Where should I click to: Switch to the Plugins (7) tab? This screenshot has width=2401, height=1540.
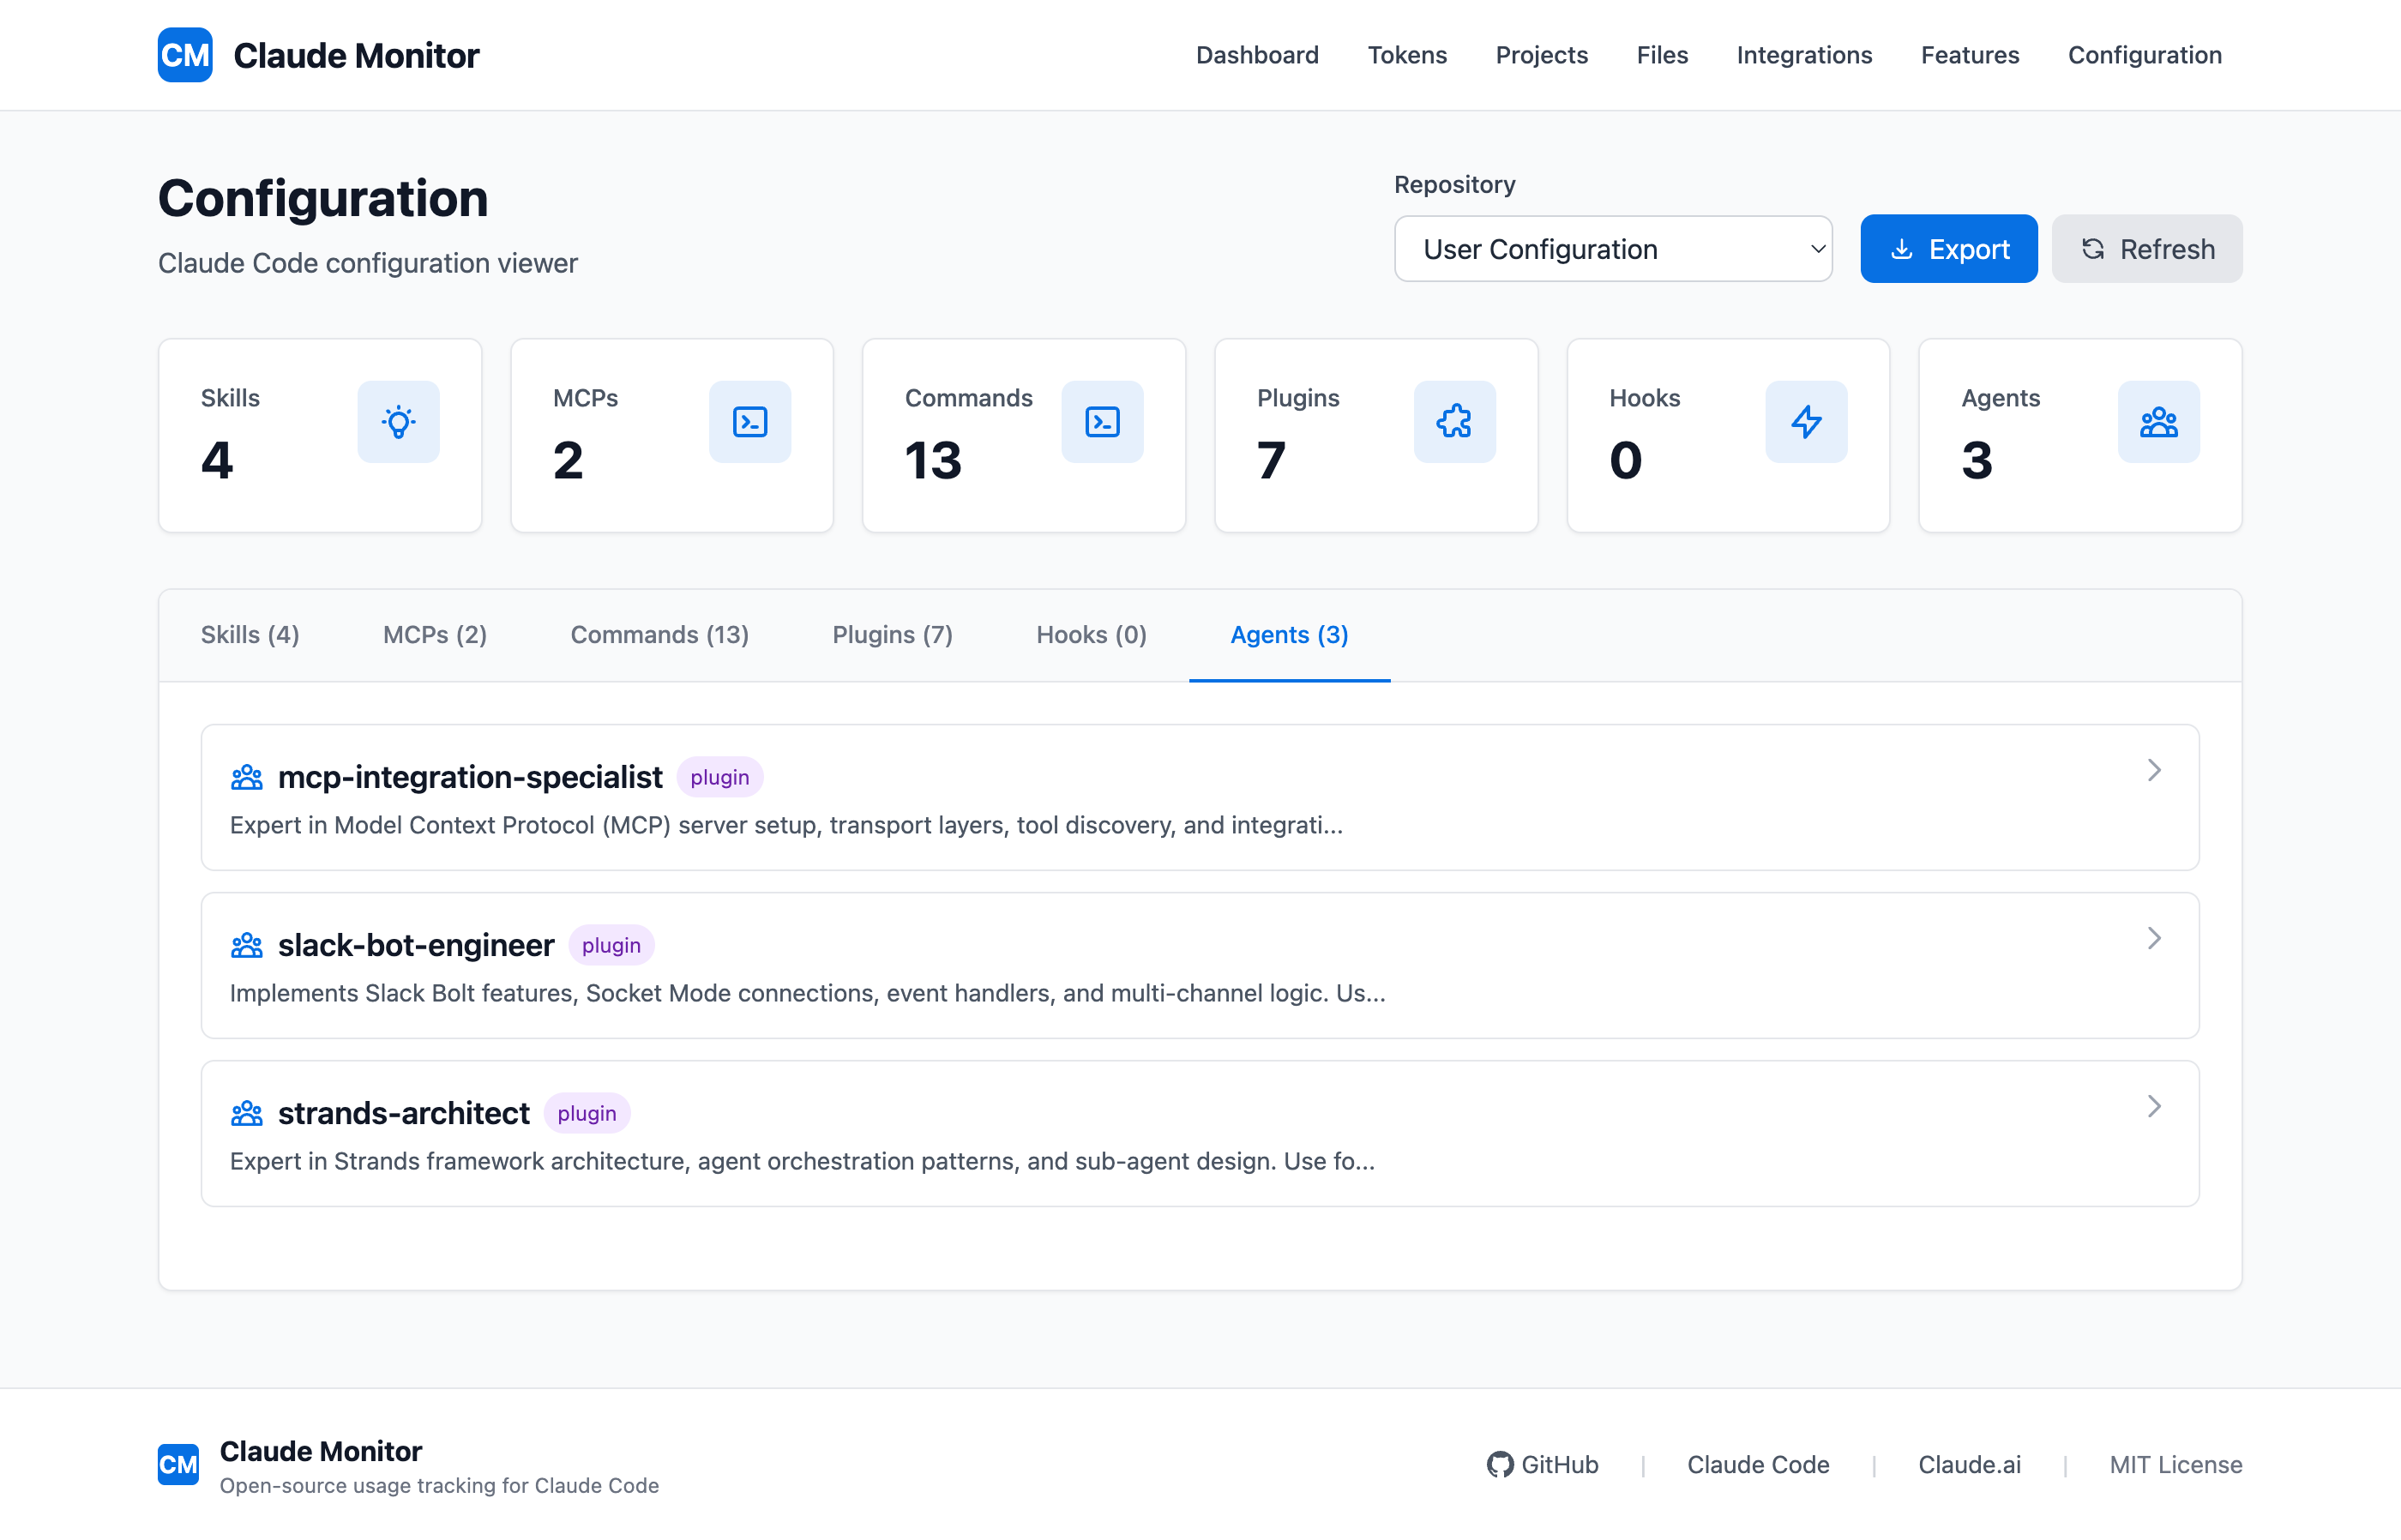point(892,635)
